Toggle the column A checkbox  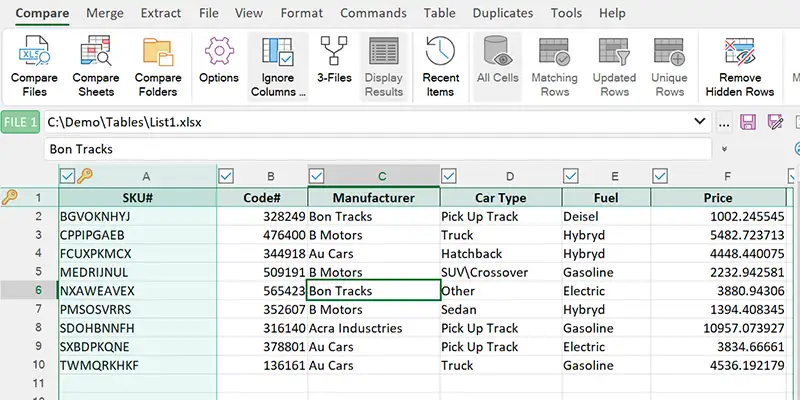coord(67,176)
